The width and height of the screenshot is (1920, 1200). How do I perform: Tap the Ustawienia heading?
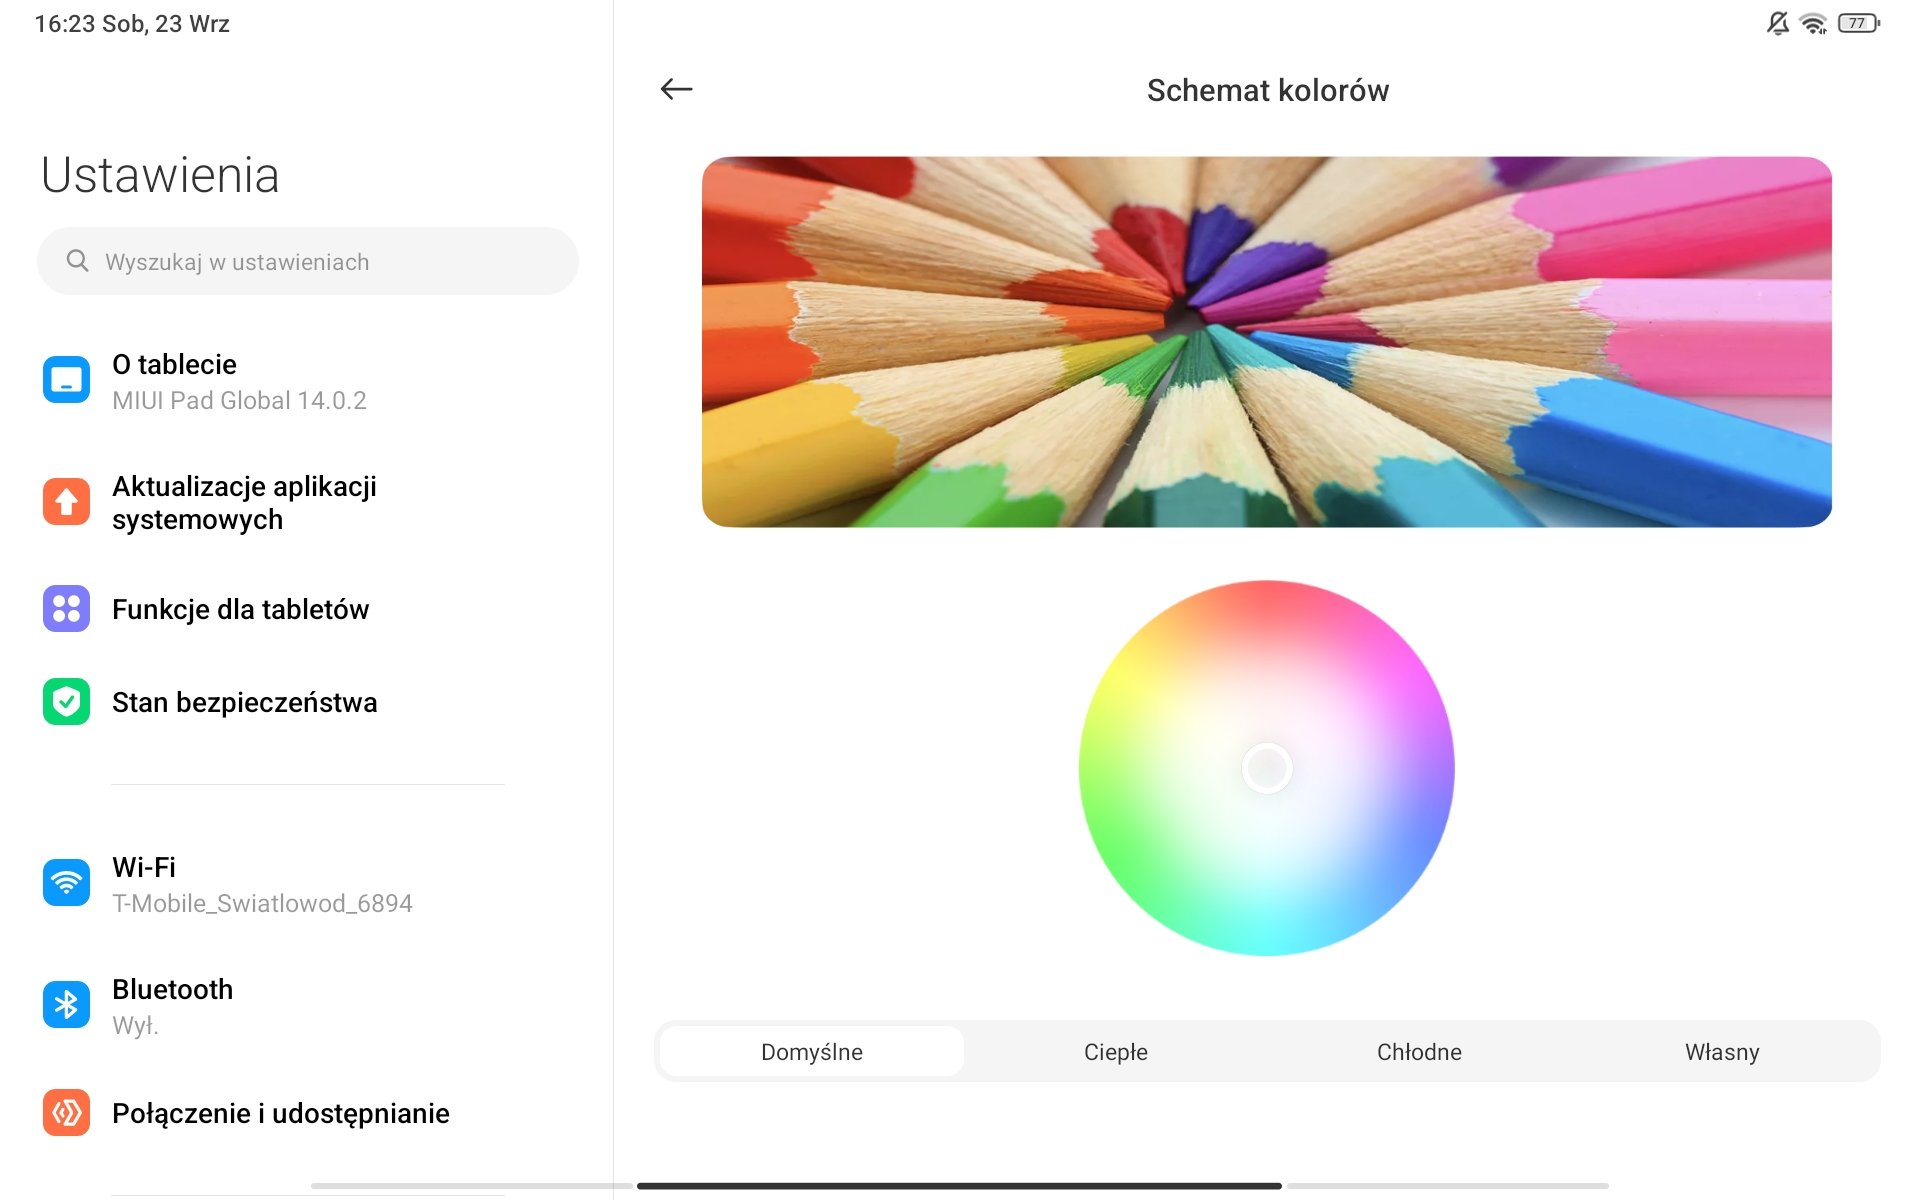point(160,175)
